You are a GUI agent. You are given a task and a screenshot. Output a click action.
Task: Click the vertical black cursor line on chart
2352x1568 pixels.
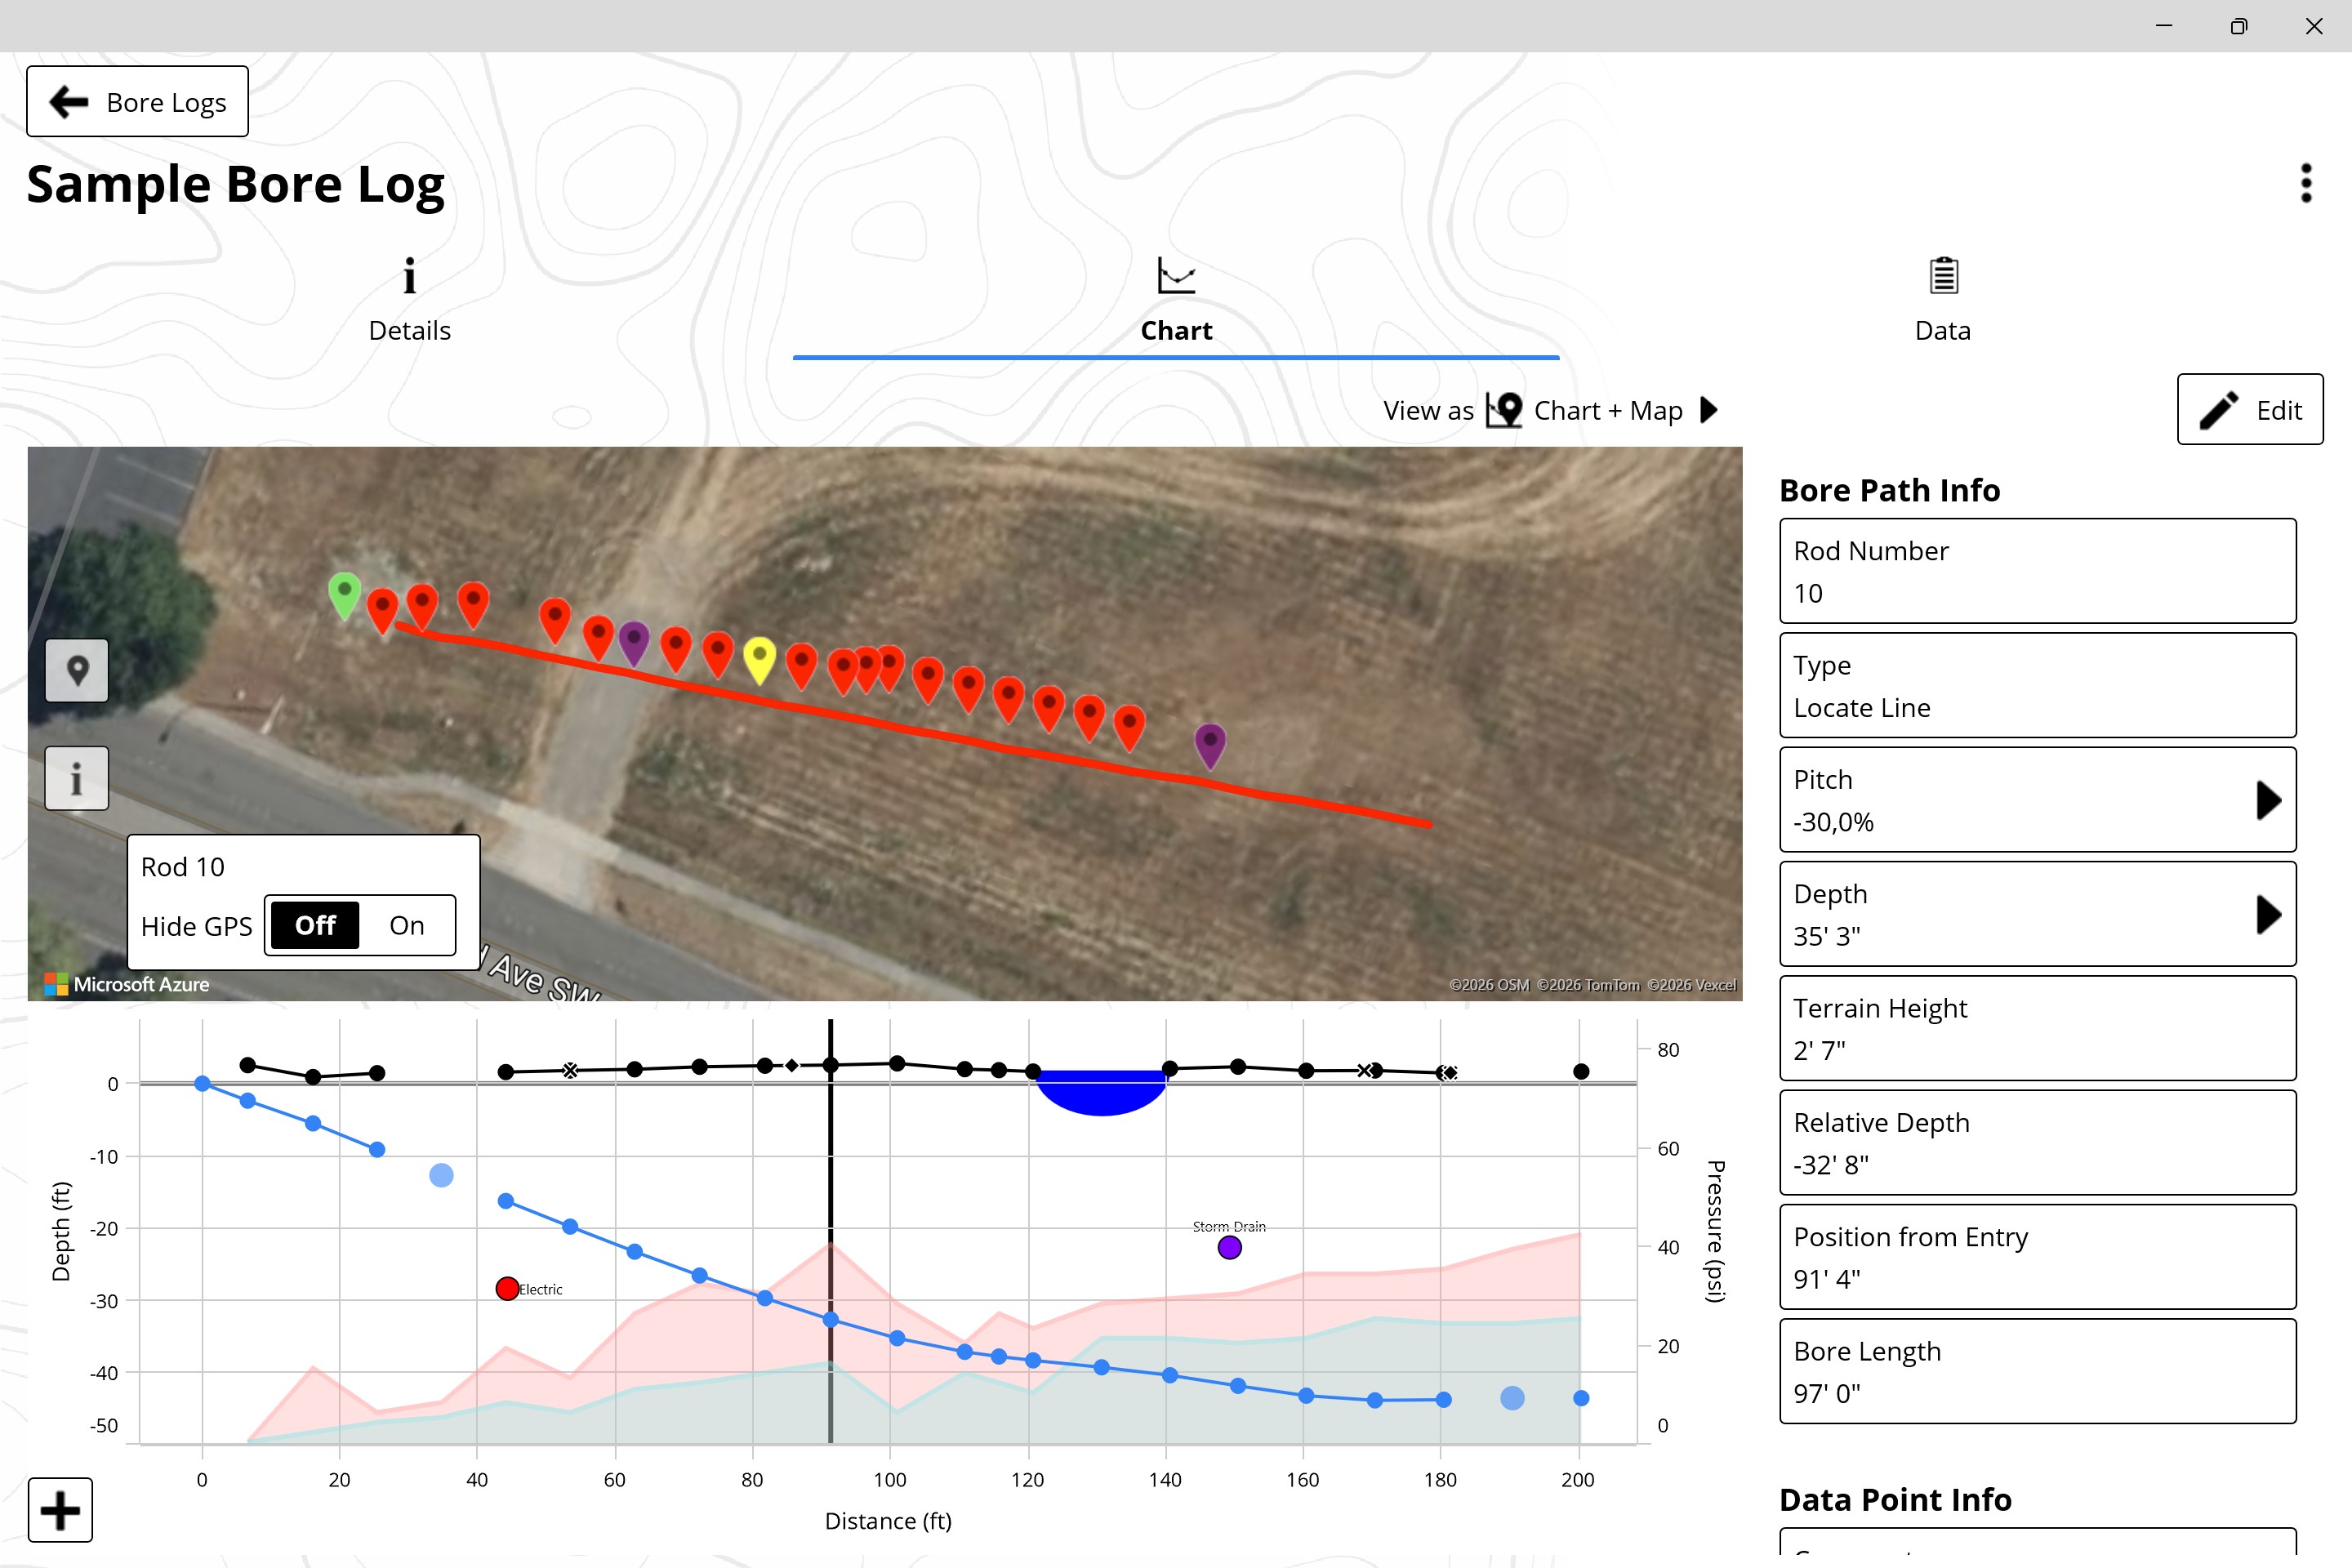(830, 1230)
